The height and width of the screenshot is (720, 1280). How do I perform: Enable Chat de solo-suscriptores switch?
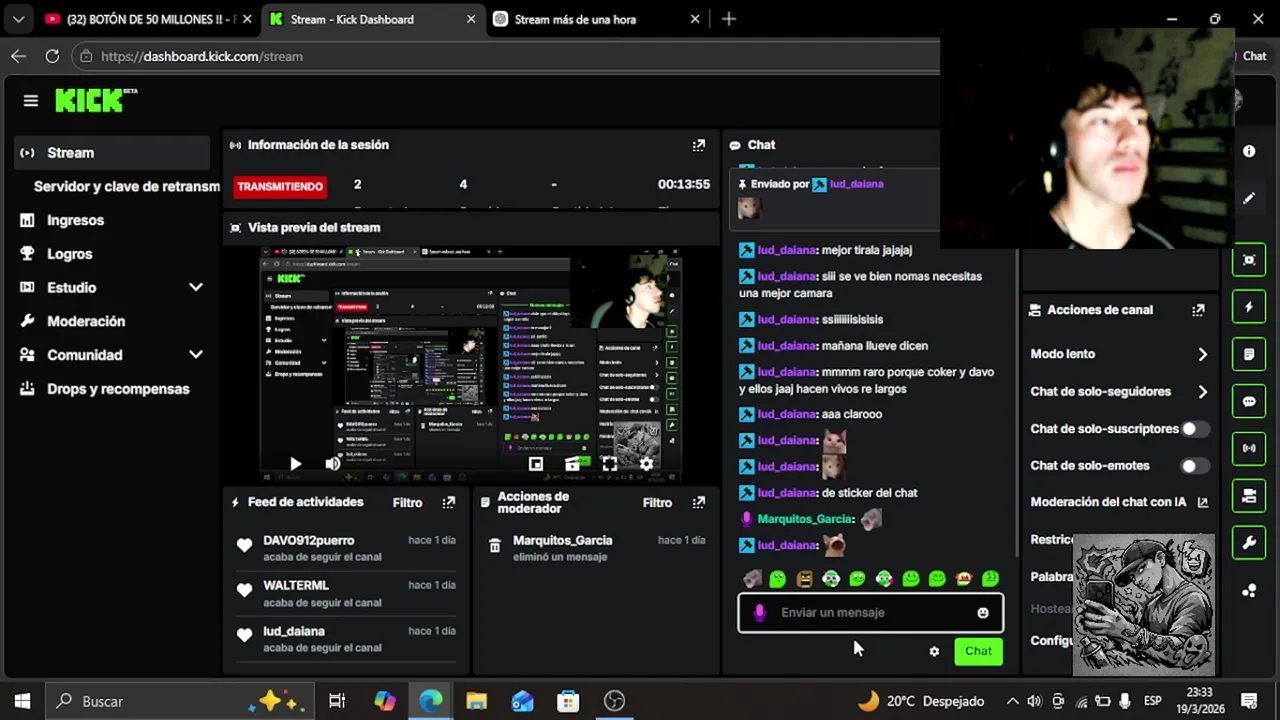coord(1194,429)
